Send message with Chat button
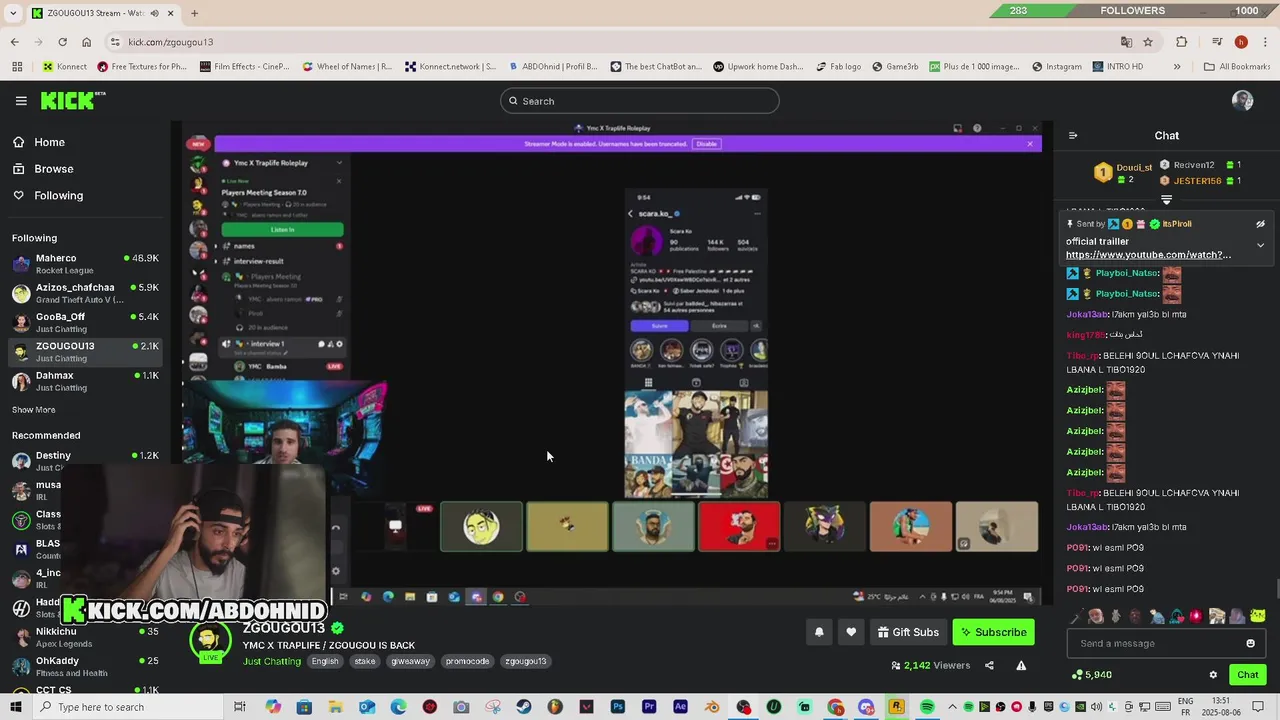Image resolution: width=1280 pixels, height=720 pixels. [x=1247, y=675]
